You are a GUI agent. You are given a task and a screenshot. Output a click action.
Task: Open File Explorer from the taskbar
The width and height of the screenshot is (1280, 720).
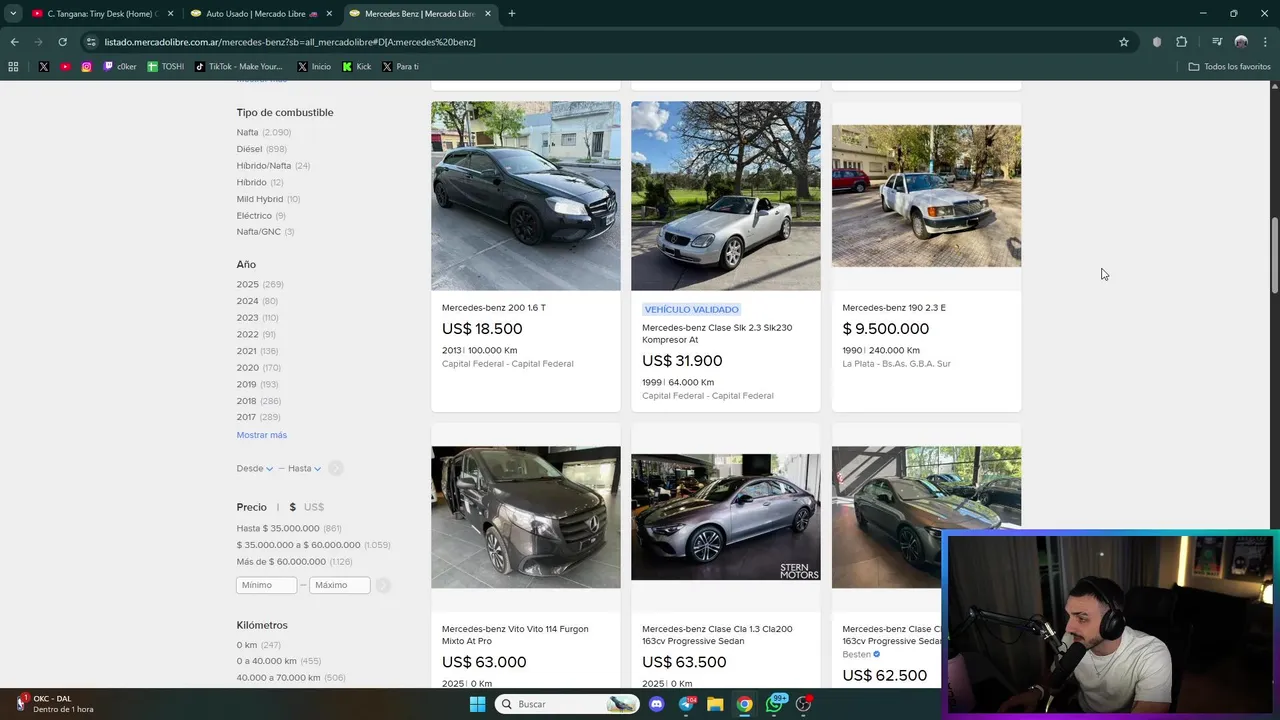pyautogui.click(x=715, y=704)
